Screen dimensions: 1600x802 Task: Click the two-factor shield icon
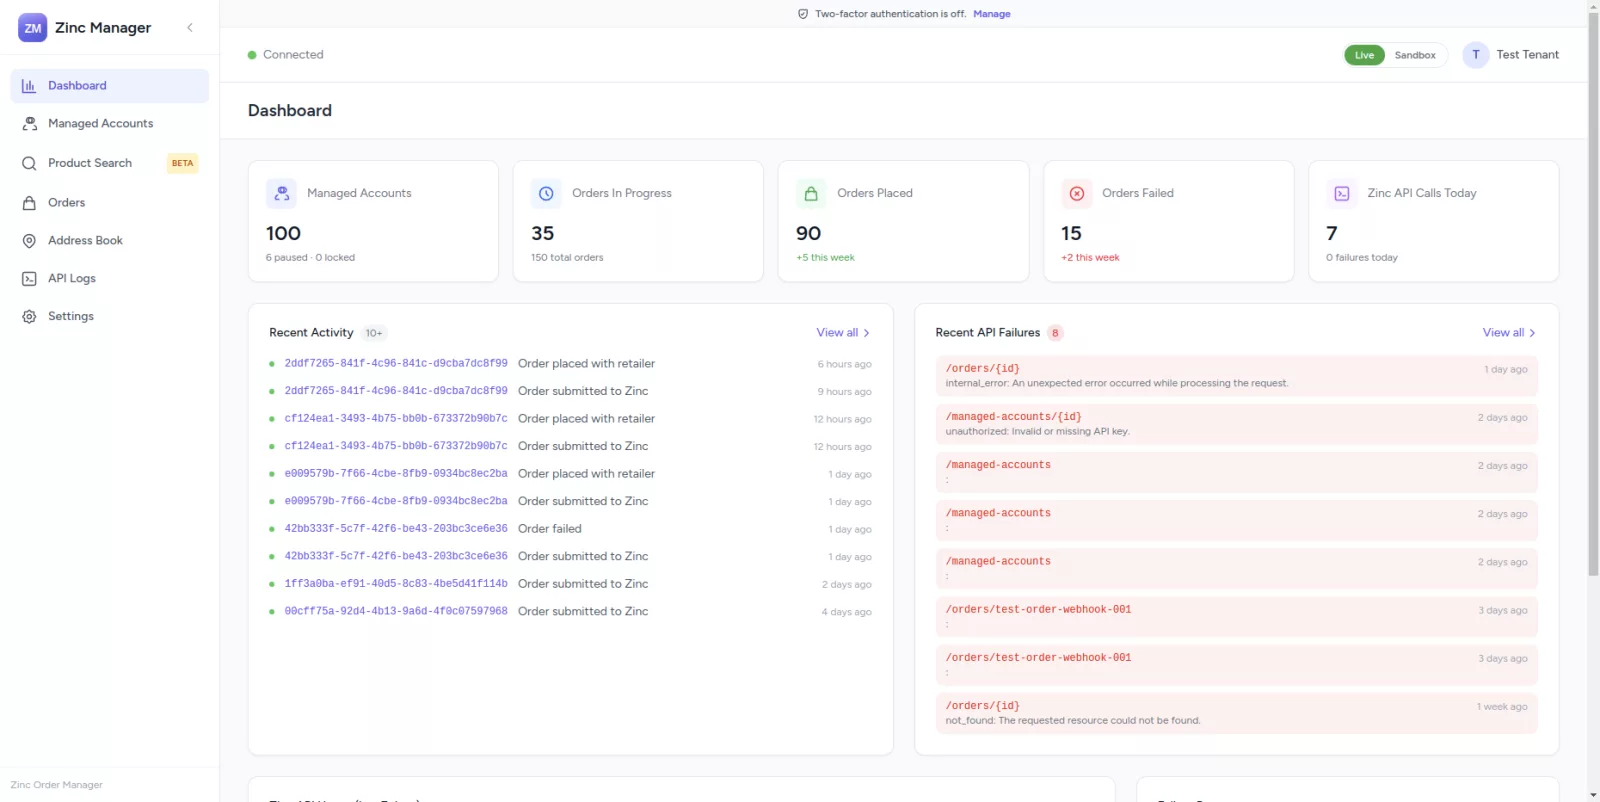[803, 14]
